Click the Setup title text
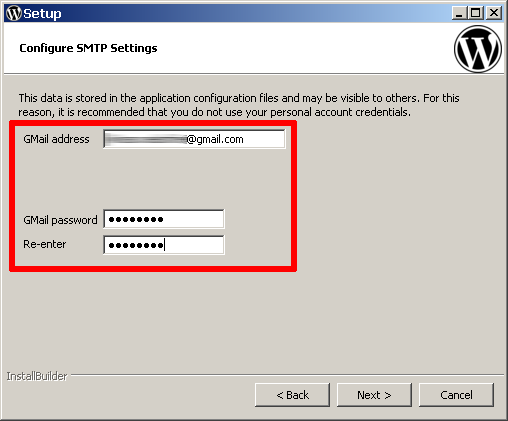The image size is (508, 421). [x=42, y=14]
